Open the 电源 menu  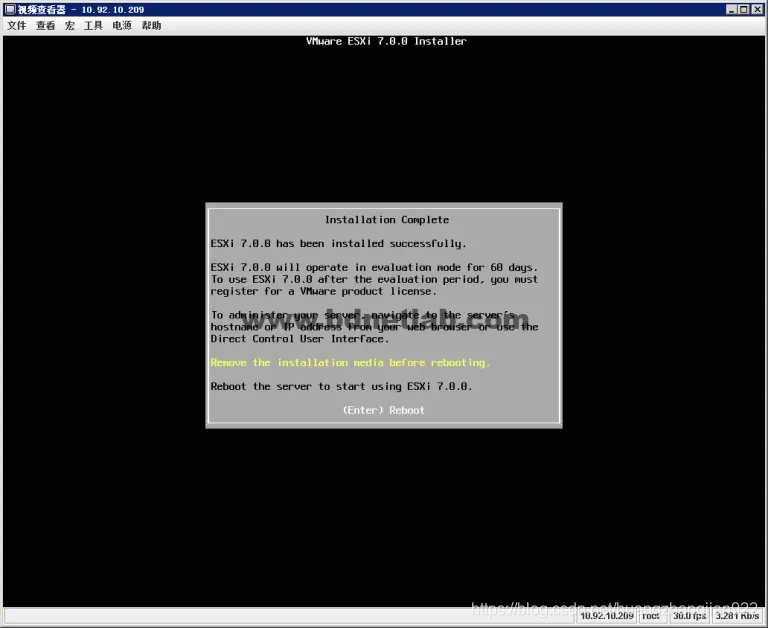[x=122, y=25]
